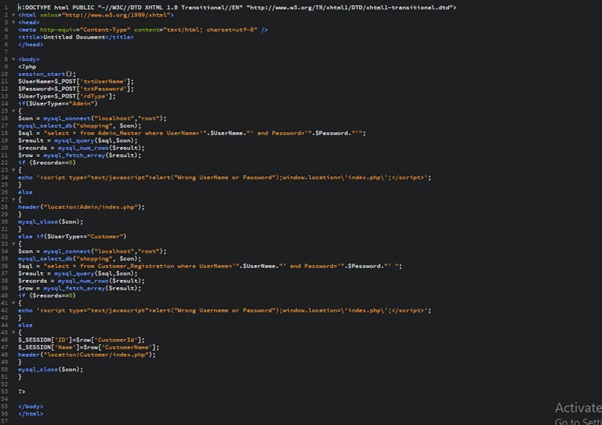Click the 'Wrong Username or Password' echo on line 42
This screenshot has width=602, height=425.
224,311
